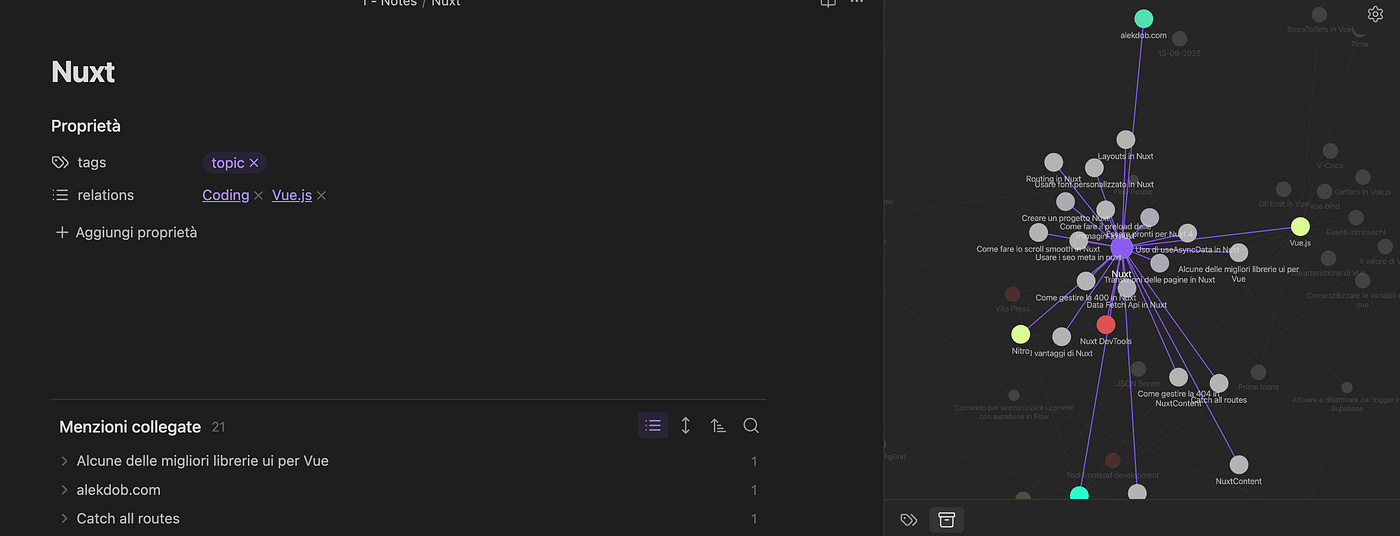Select the NuxtContent graph node
The height and width of the screenshot is (536, 1400).
point(1239,464)
